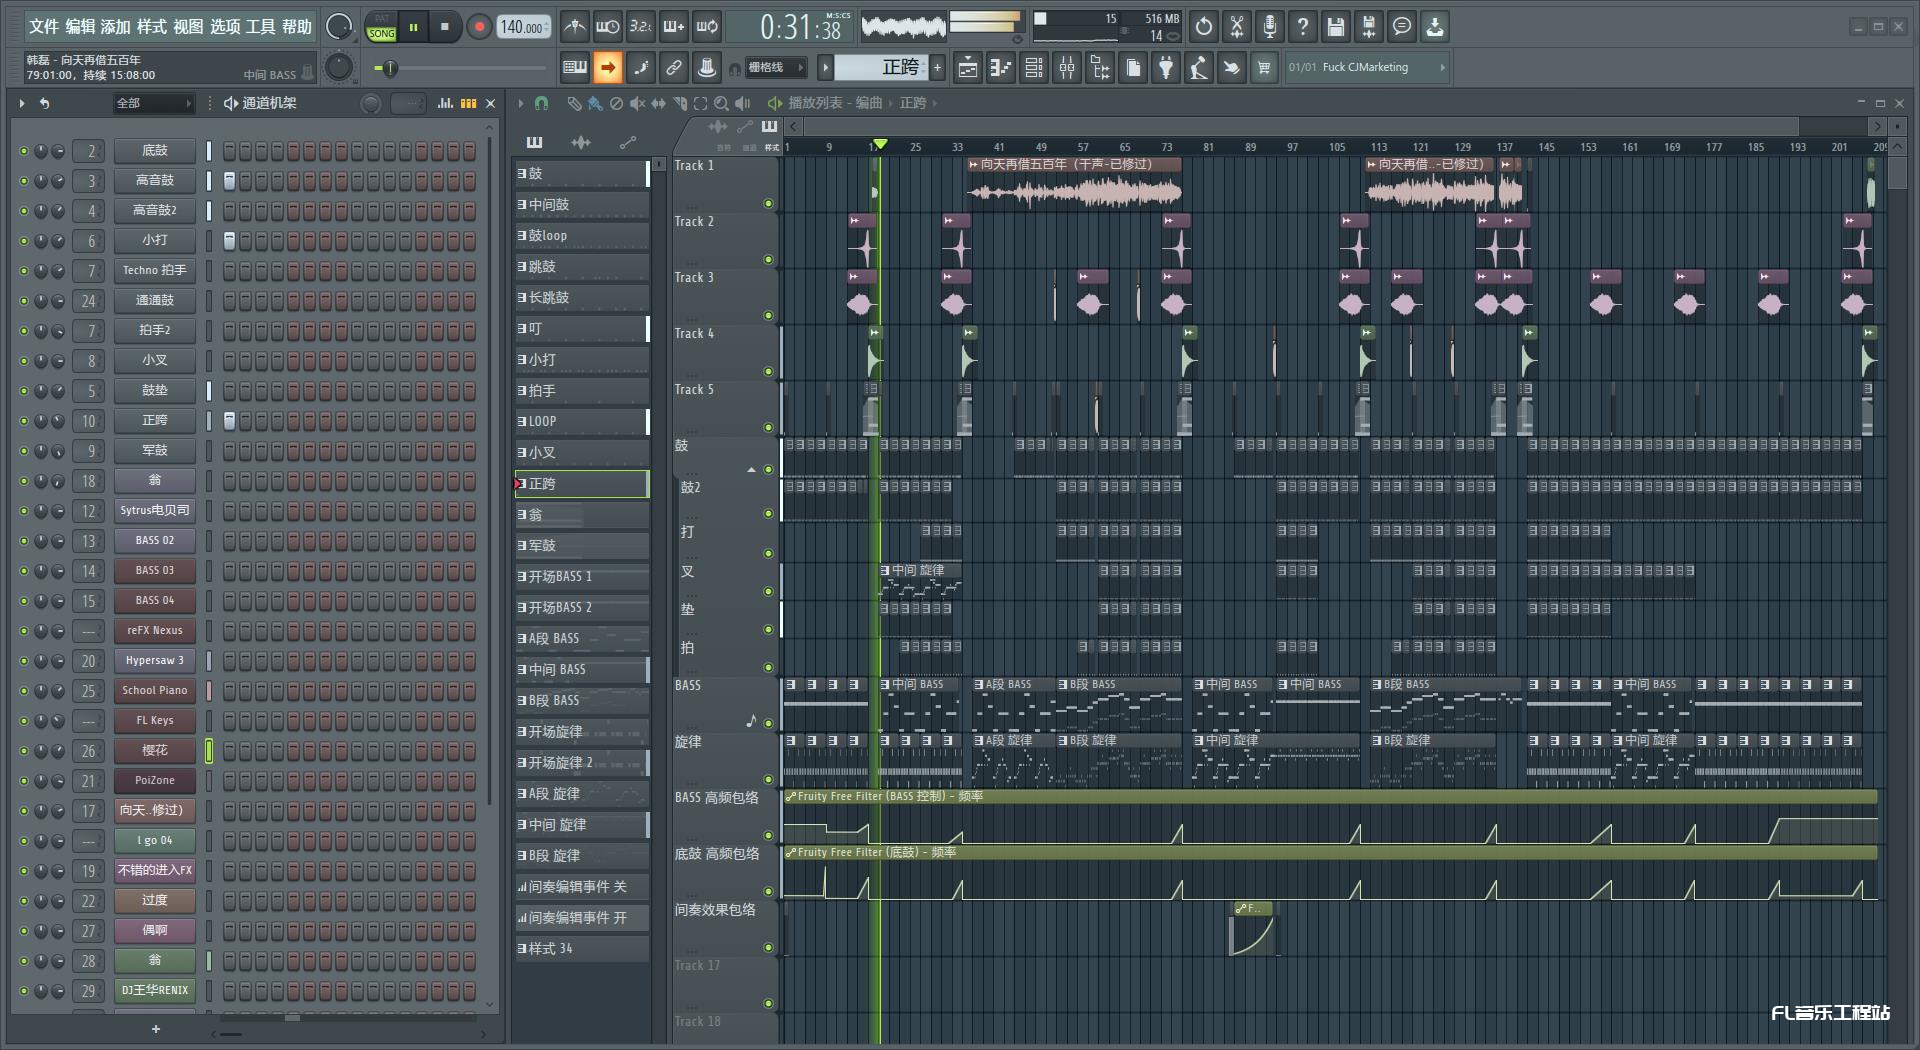
Task: Open the 文件 menu
Action: [44, 27]
